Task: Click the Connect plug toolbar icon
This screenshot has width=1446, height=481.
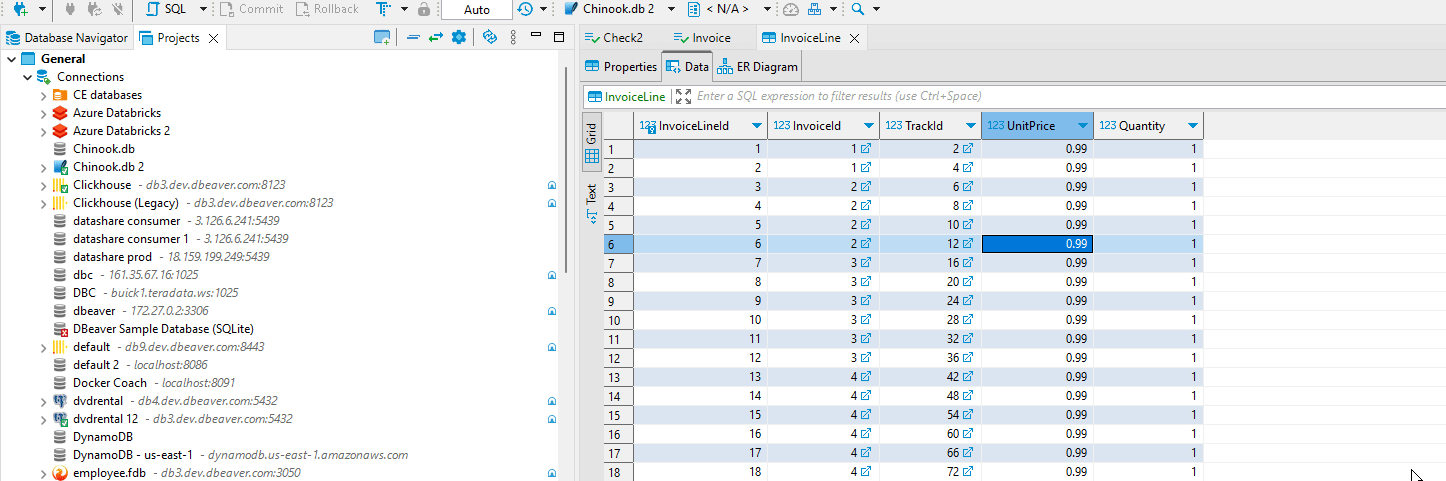Action: pos(70,9)
